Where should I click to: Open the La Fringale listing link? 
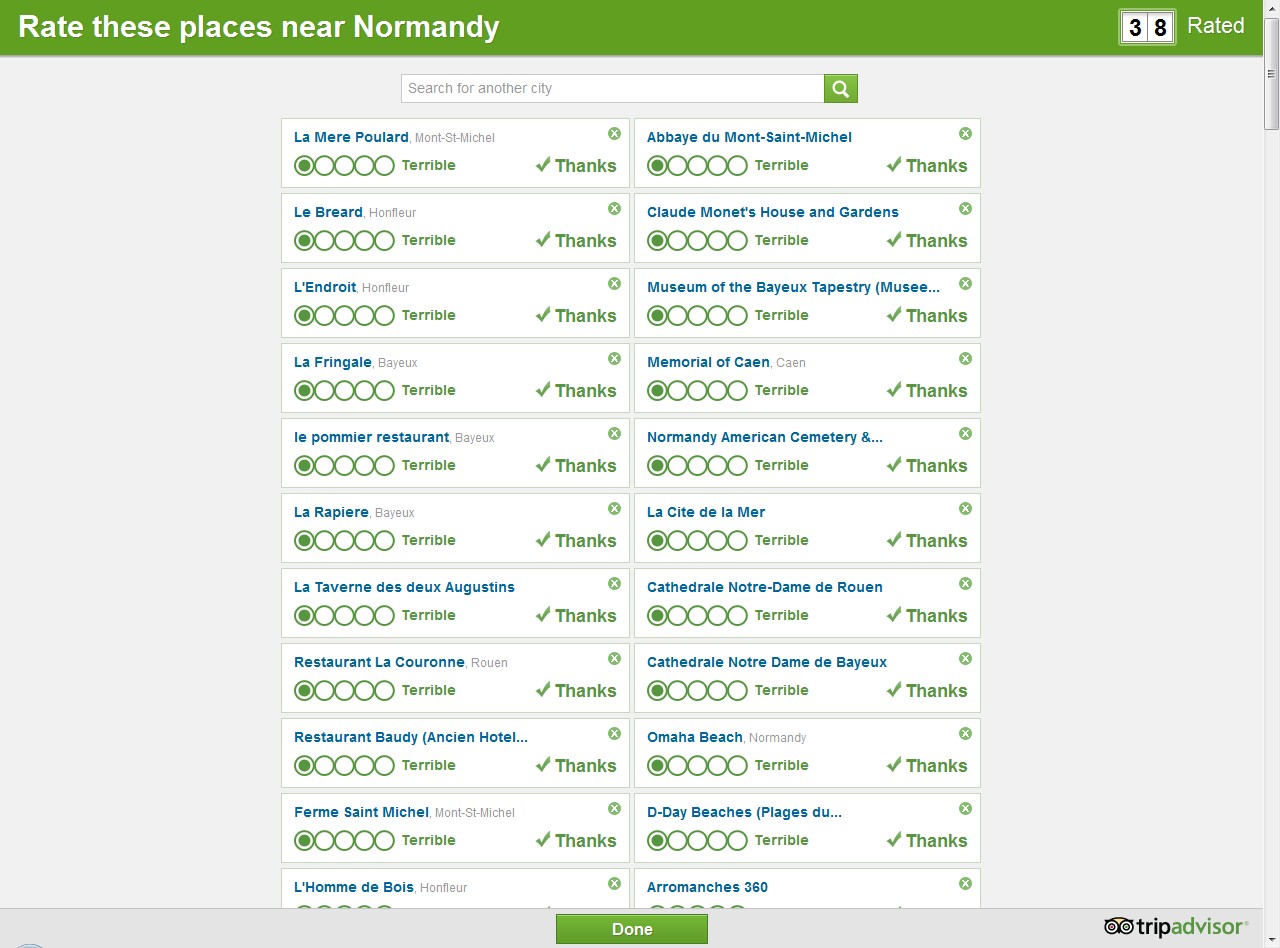tap(333, 362)
